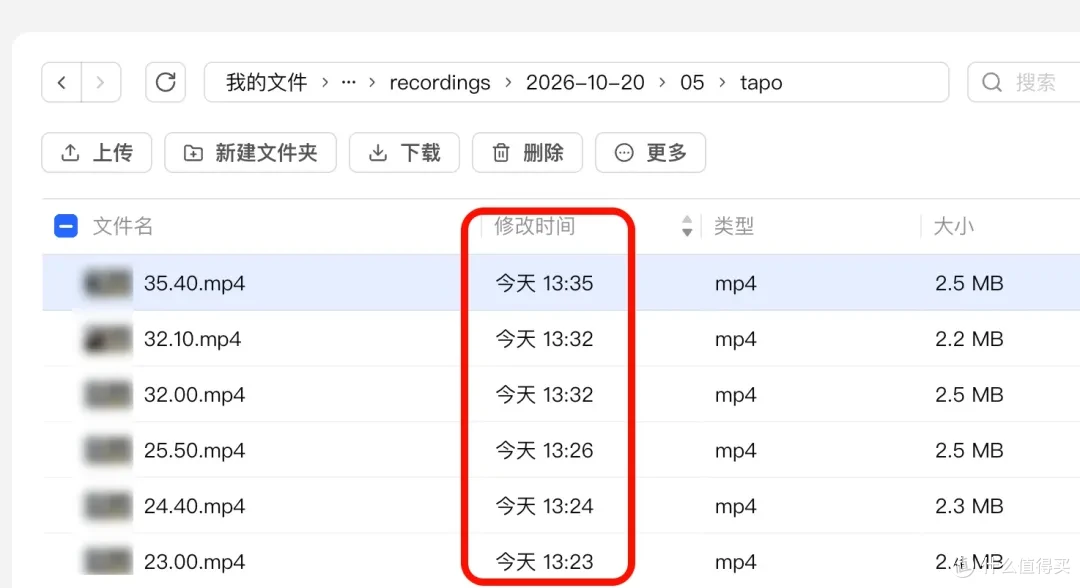This screenshot has height=588, width=1080.
Task: Refresh the file list
Action: [x=165, y=83]
